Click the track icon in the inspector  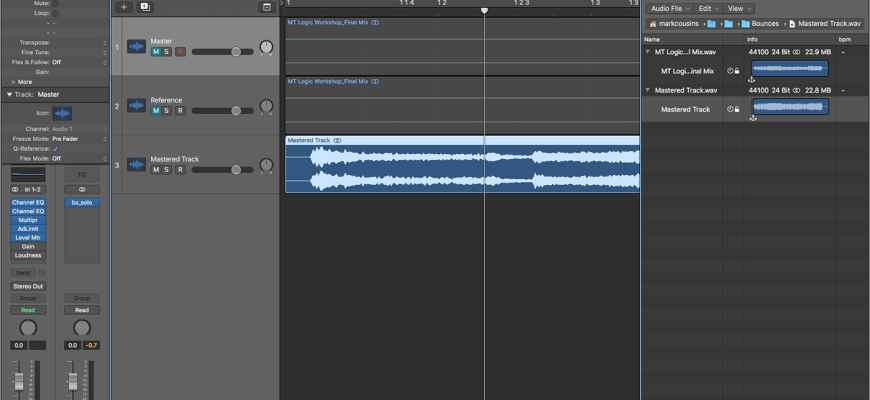(x=62, y=114)
